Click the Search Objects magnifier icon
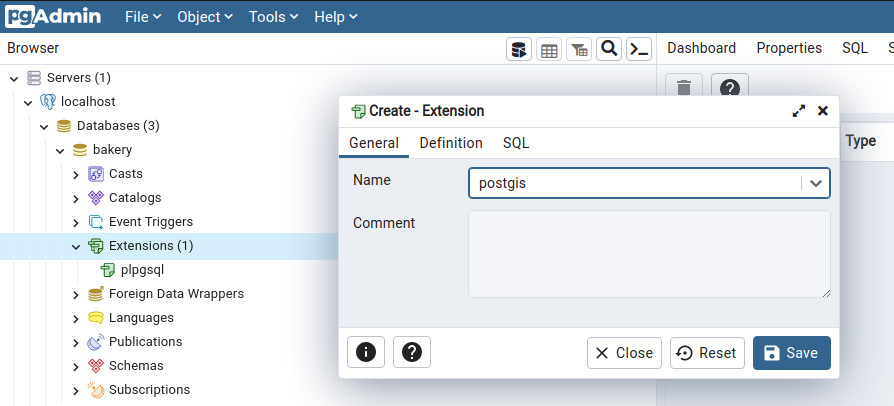Image resolution: width=894 pixels, height=406 pixels. 609,49
